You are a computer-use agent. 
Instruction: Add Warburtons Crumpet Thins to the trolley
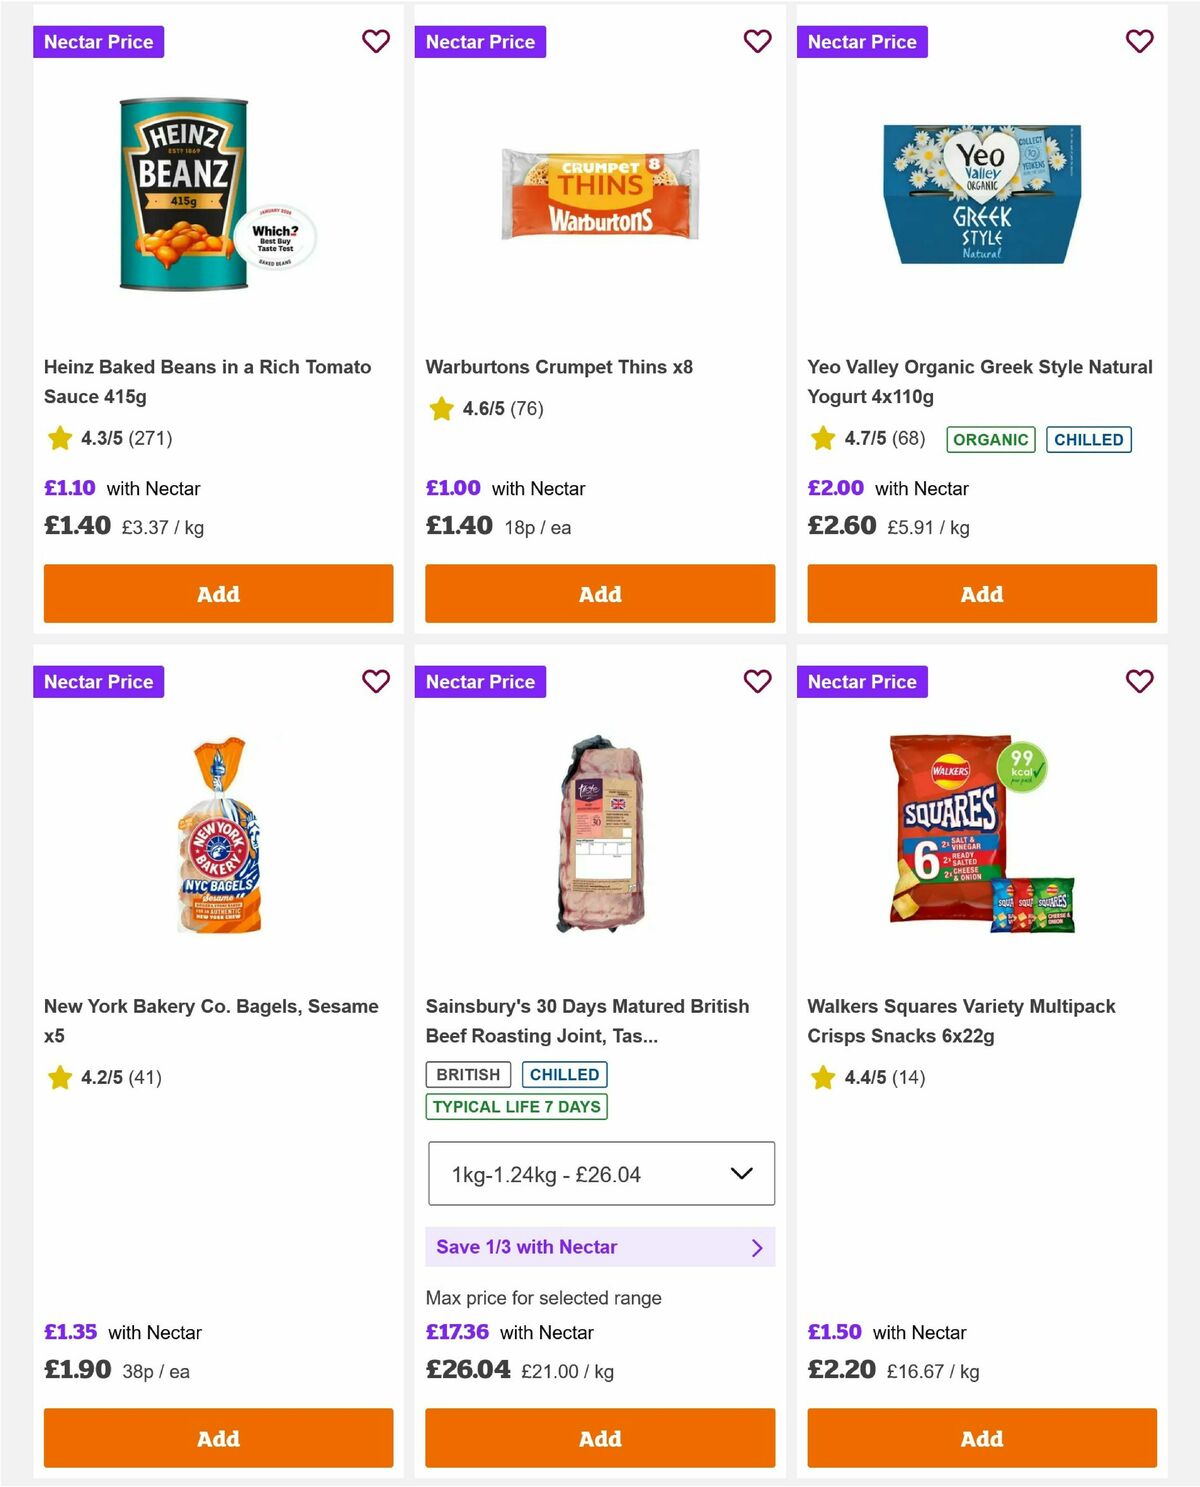[600, 593]
